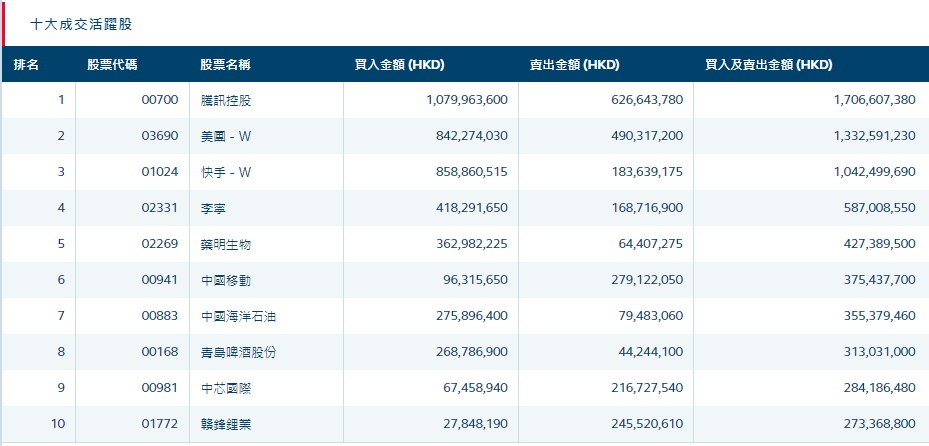The width and height of the screenshot is (929, 446).
Task: Click the 賣出金額 (HKD) column header
Action: 574,65
